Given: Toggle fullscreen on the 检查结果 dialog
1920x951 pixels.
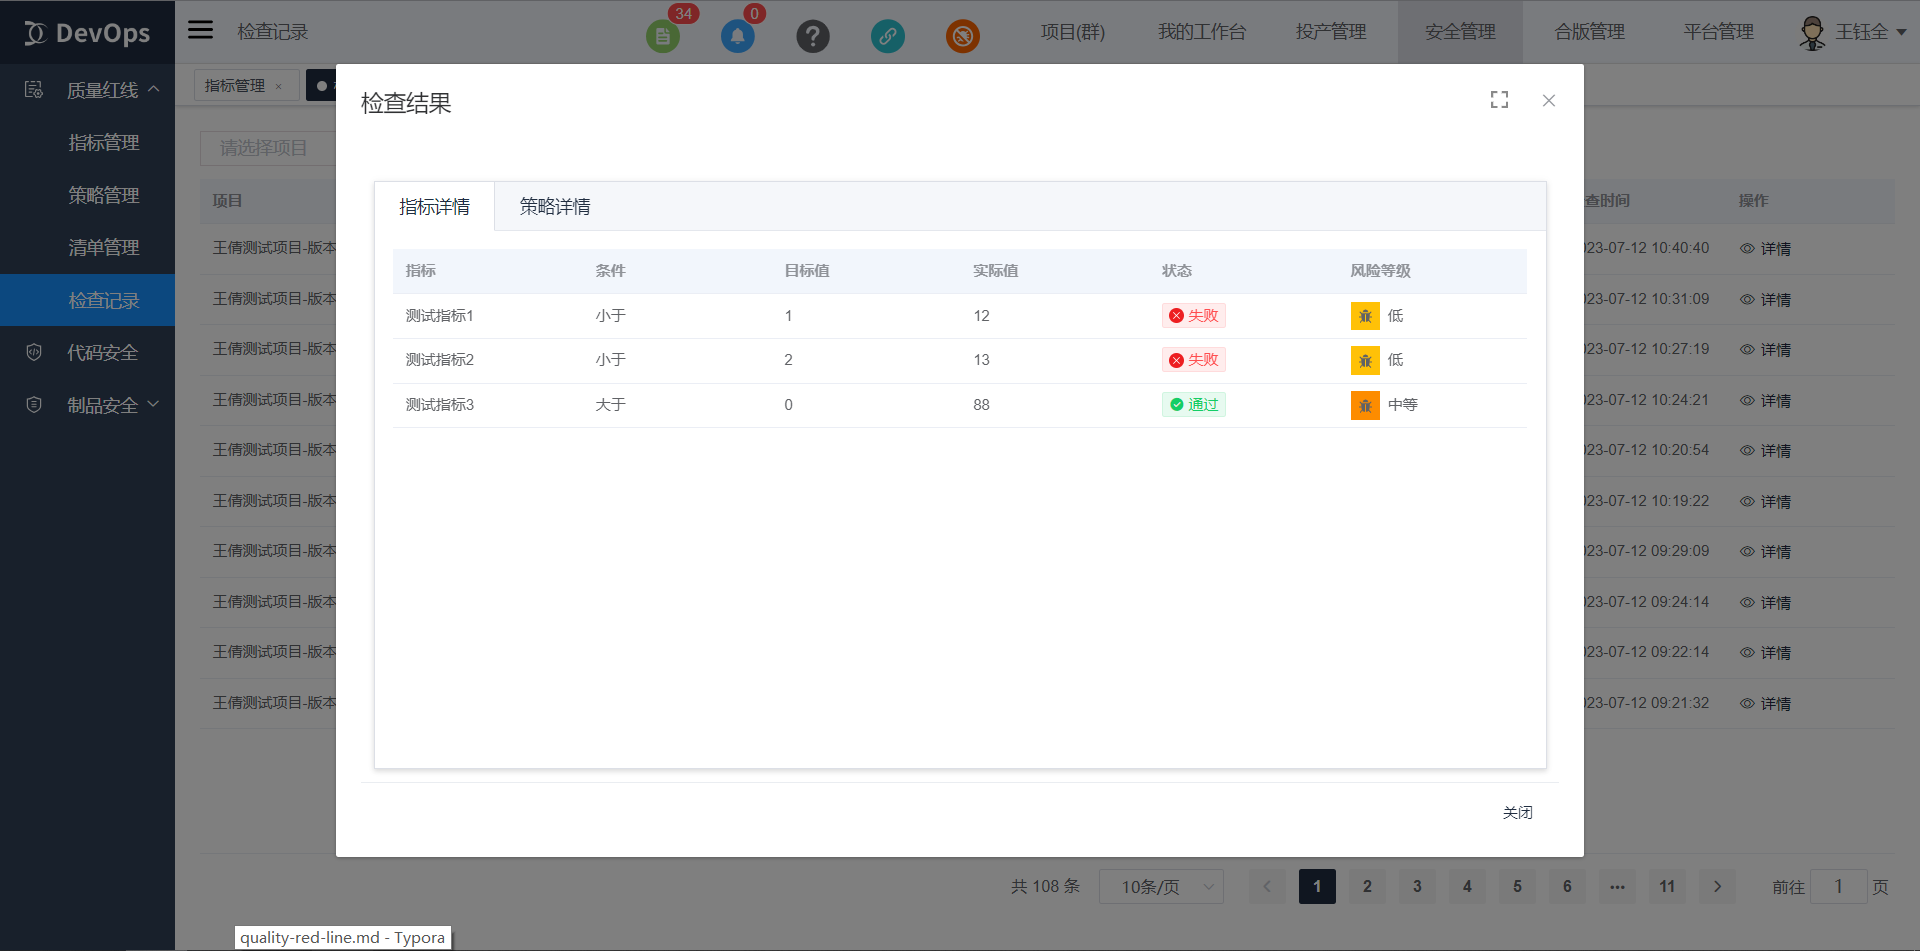Looking at the screenshot, I should coord(1498,100).
